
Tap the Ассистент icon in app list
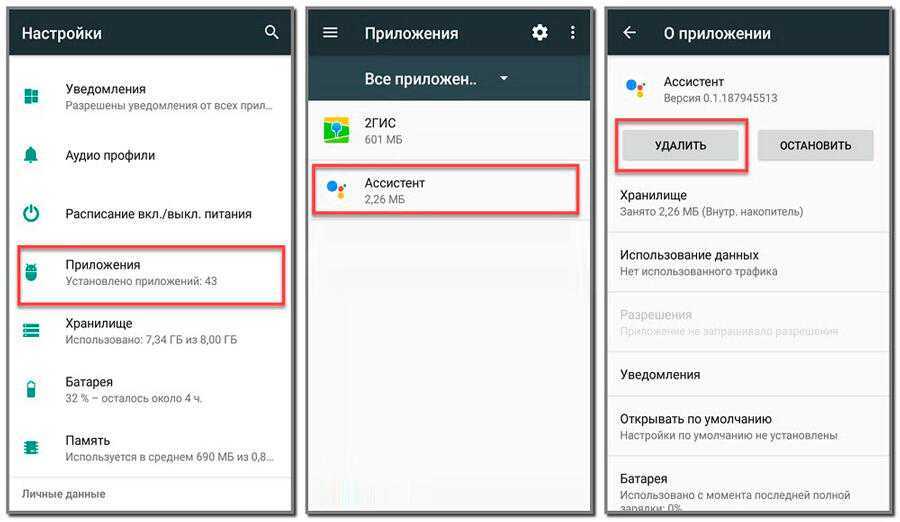(336, 190)
